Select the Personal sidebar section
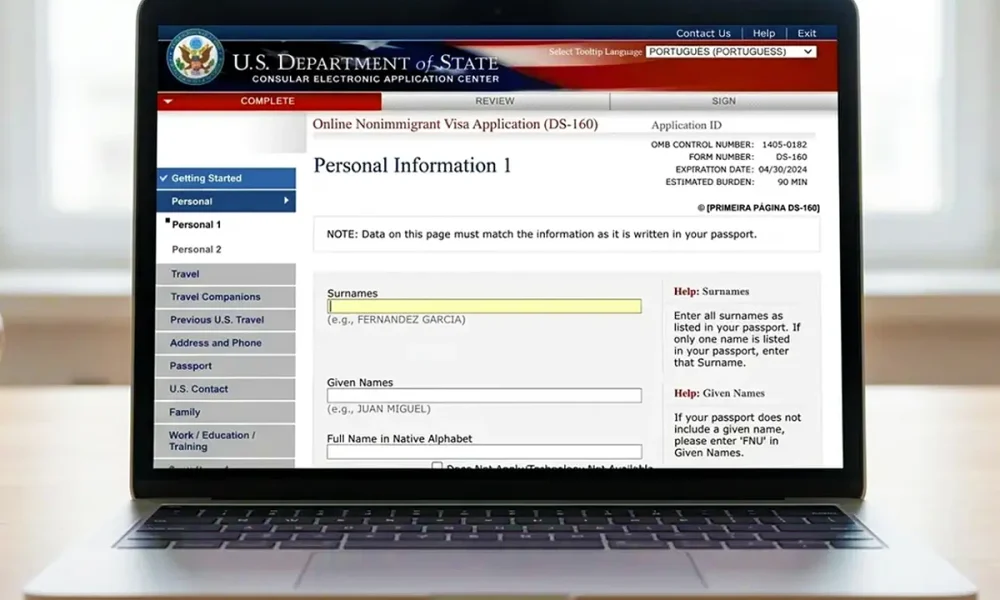This screenshot has width=1000, height=600. [x=226, y=201]
